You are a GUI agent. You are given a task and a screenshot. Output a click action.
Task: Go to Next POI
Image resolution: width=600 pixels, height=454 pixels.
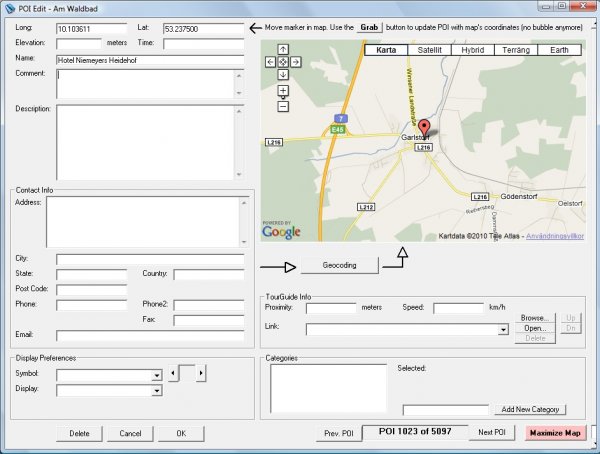tap(492, 433)
